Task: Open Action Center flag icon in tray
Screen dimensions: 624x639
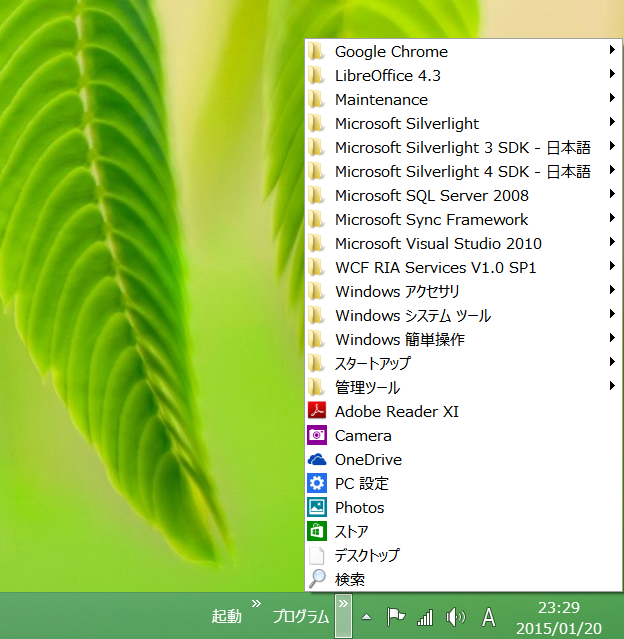Action: pyautogui.click(x=395, y=617)
